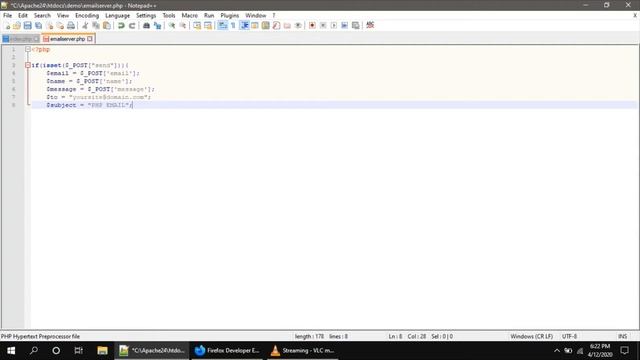The height and width of the screenshot is (360, 640).
Task: Open the Windows notification center icon
Action: click(x=624, y=351)
